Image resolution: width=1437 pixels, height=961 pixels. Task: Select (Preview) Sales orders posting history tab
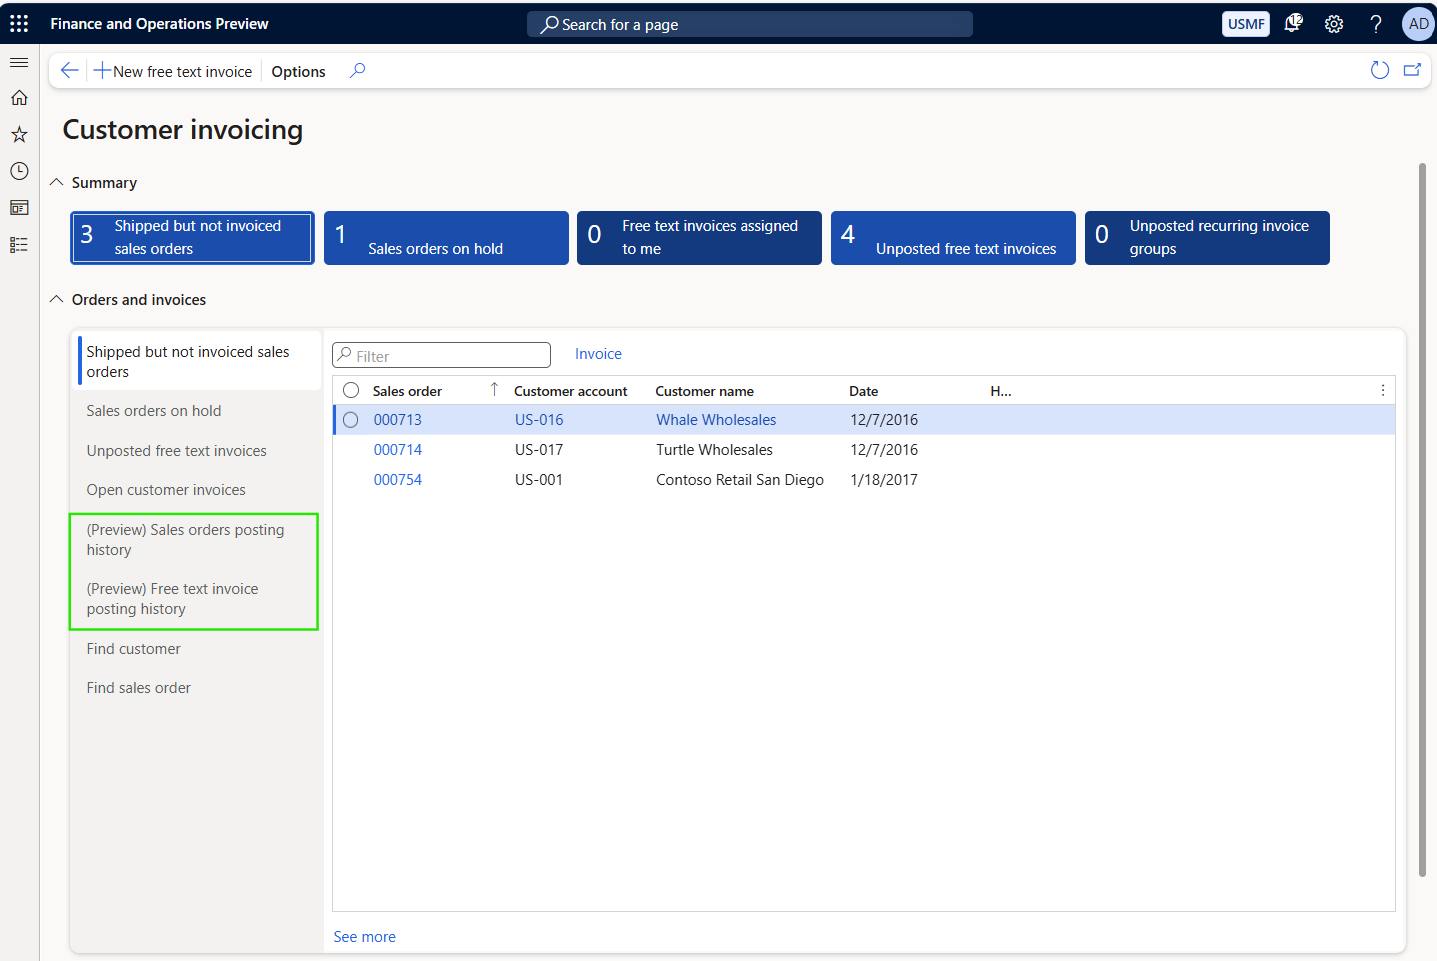196,540
